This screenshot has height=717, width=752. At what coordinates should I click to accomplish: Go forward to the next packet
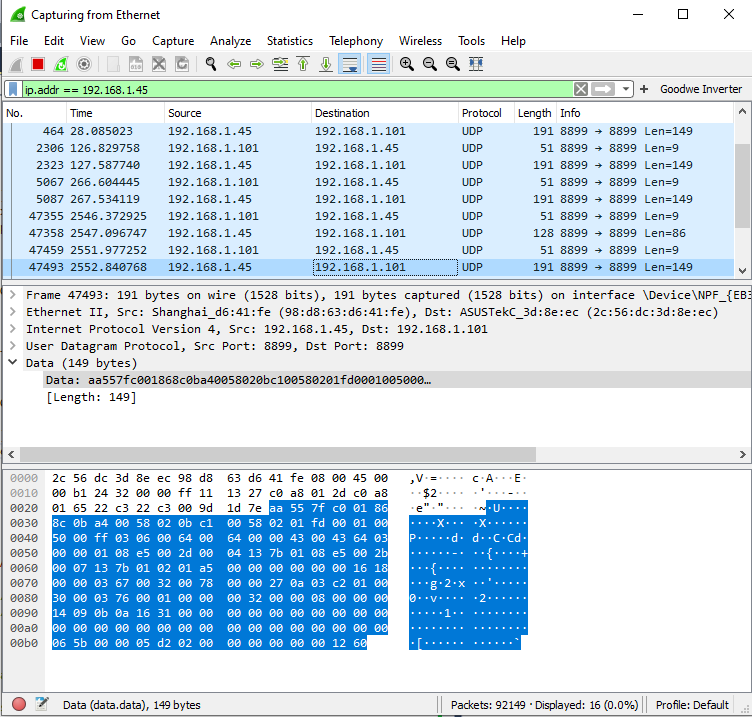click(x=257, y=64)
